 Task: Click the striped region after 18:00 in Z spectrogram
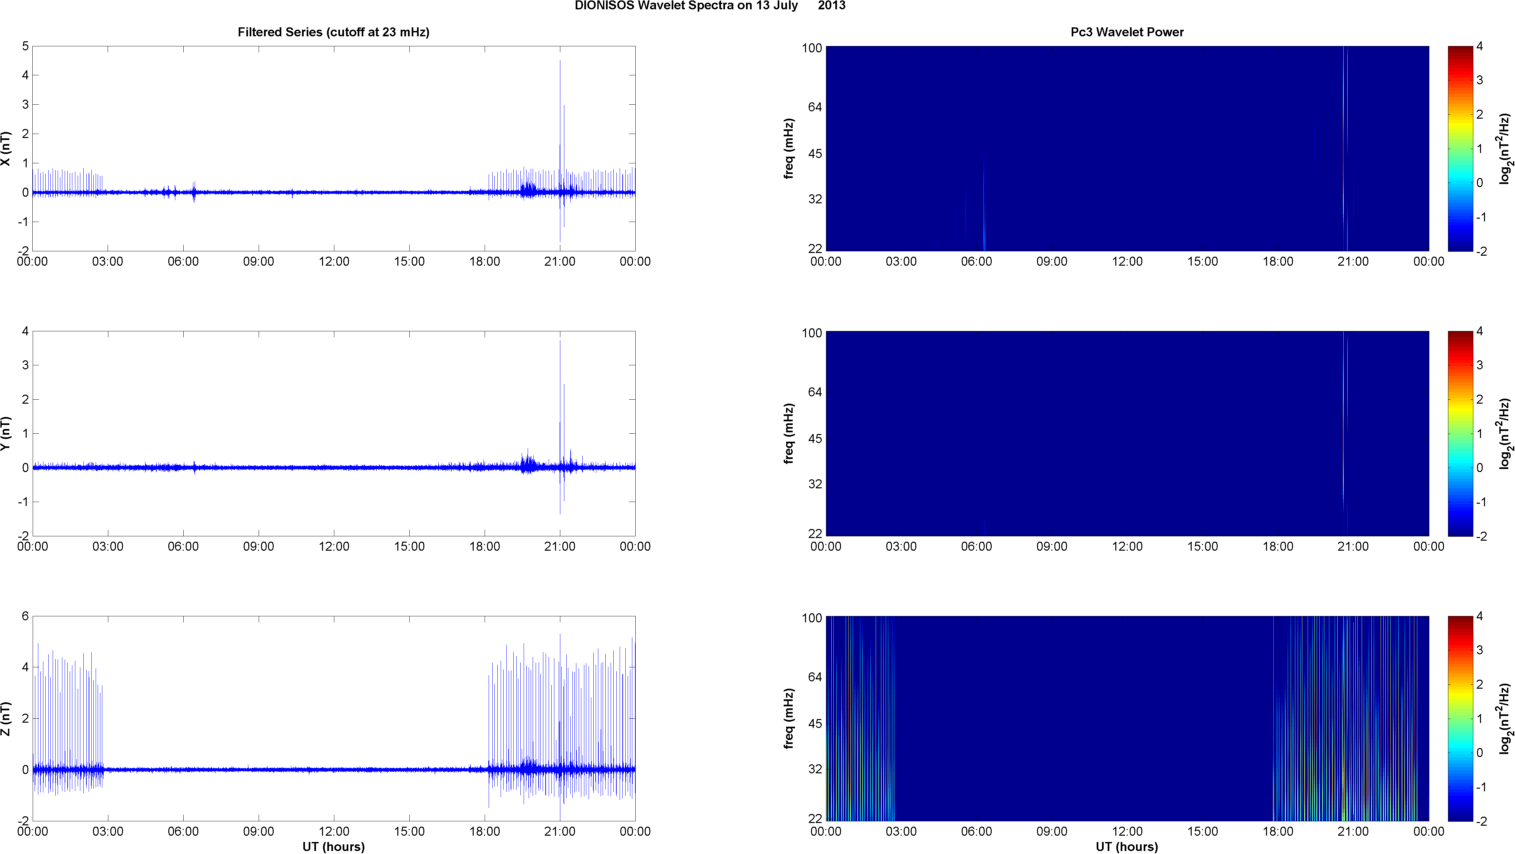point(1346,718)
